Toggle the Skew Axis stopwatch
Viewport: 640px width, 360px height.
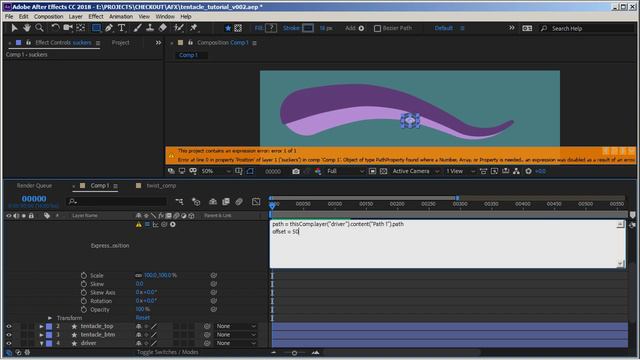click(84, 293)
